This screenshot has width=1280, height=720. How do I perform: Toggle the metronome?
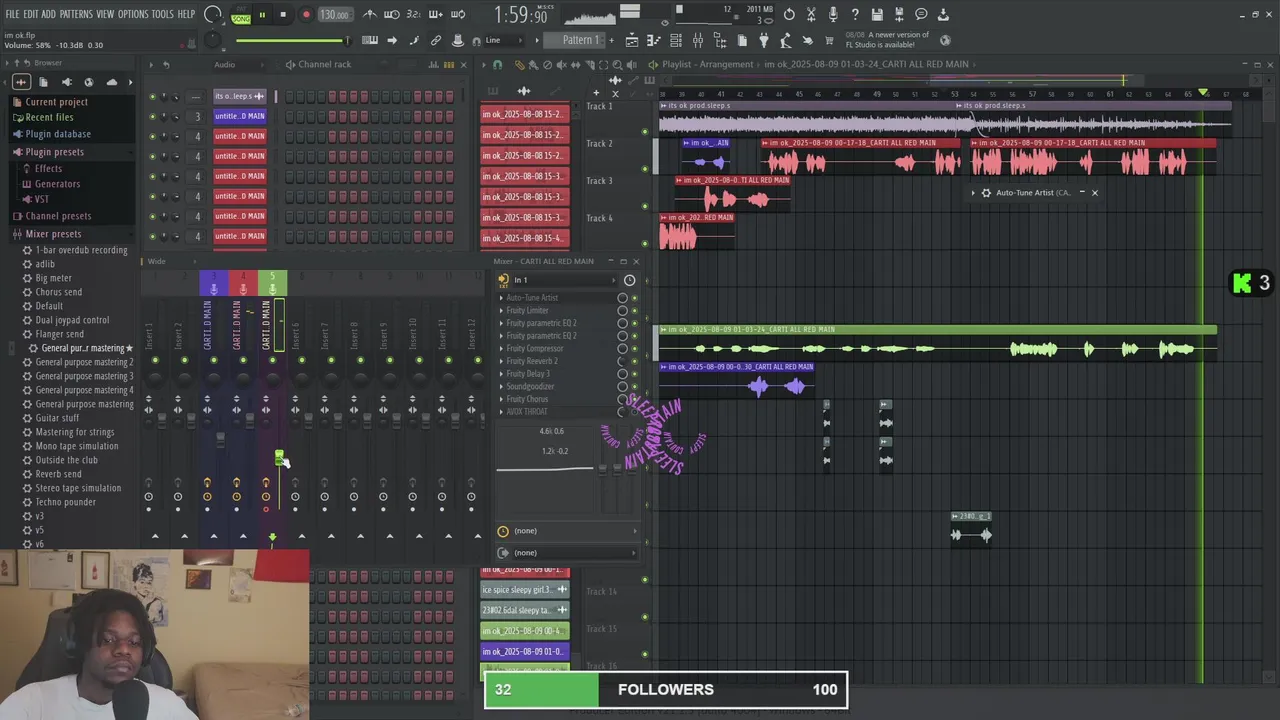point(370,14)
